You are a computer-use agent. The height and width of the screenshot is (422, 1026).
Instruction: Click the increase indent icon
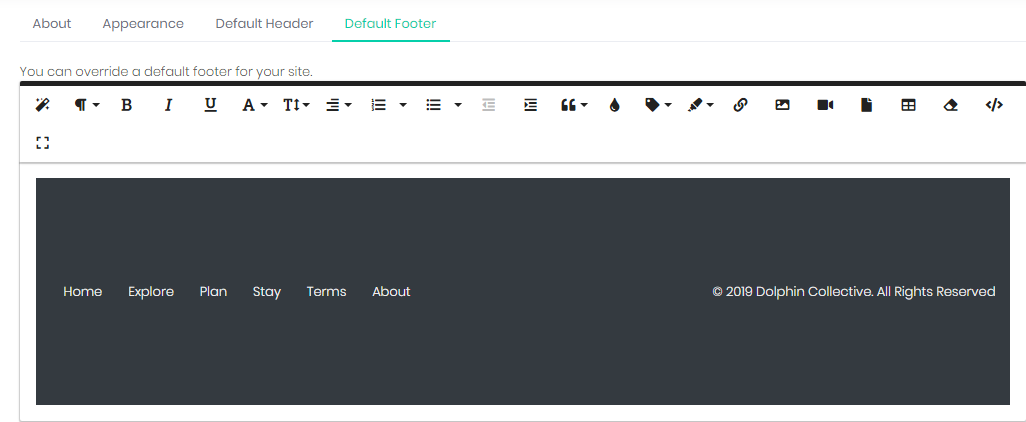coord(531,105)
